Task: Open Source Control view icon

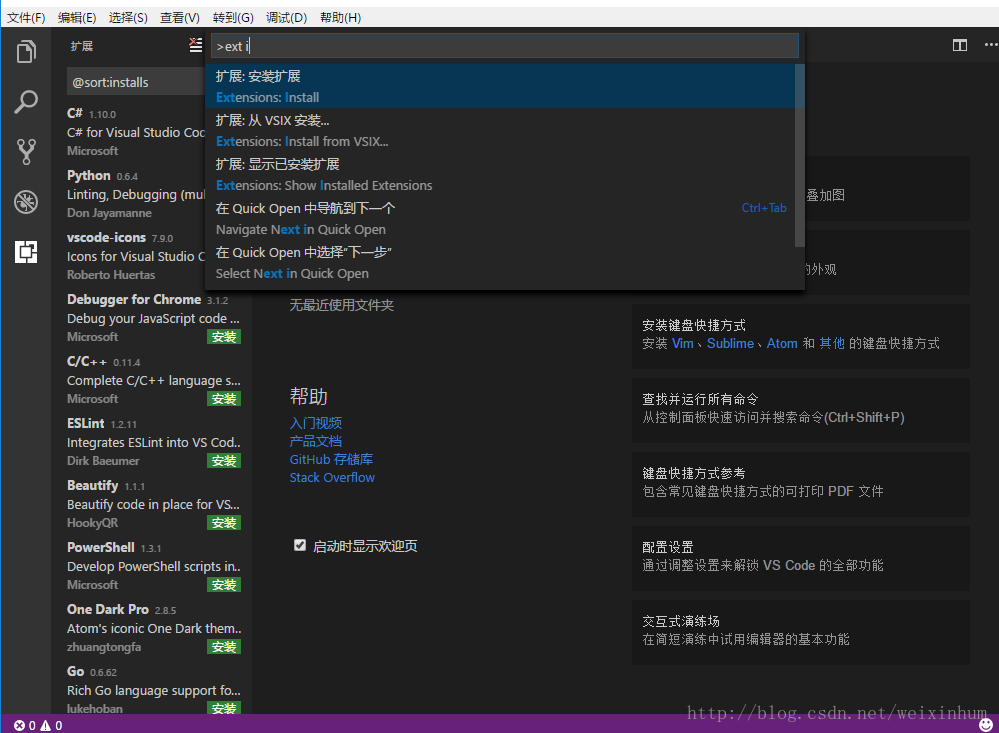Action: (x=26, y=152)
